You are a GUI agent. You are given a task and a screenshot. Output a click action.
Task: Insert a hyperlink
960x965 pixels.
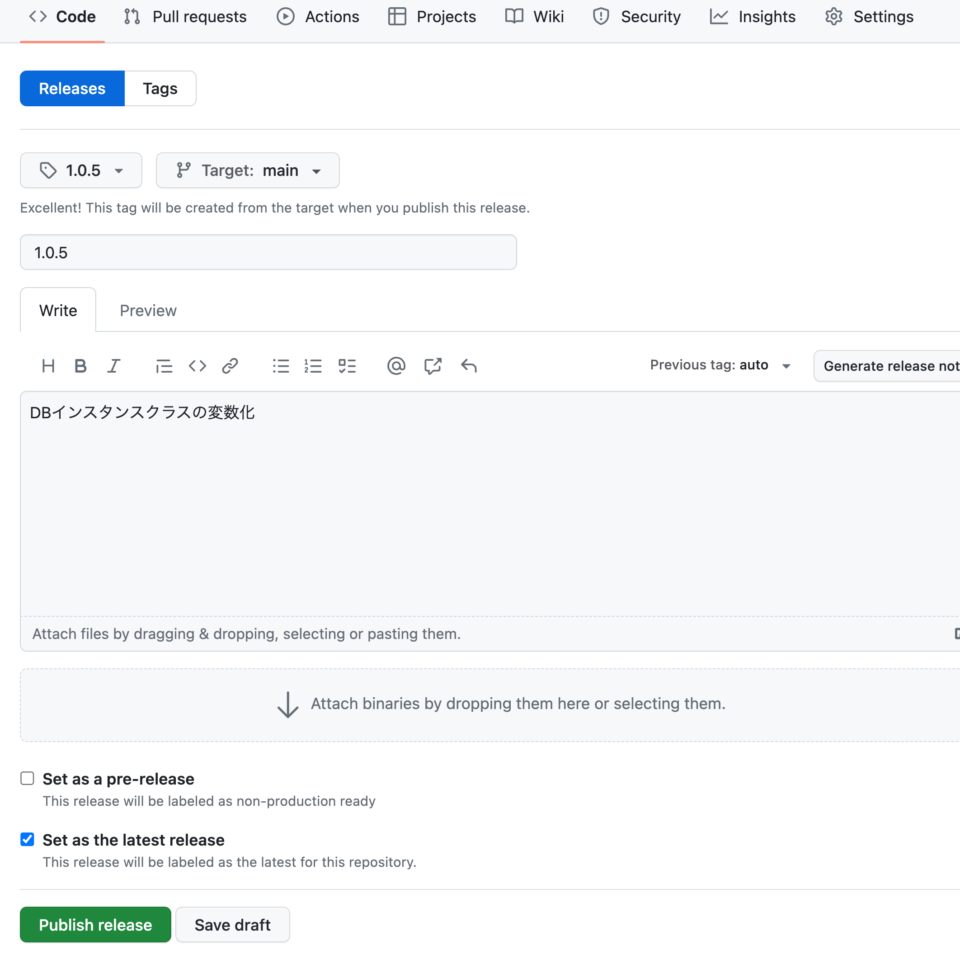pyautogui.click(x=230, y=365)
